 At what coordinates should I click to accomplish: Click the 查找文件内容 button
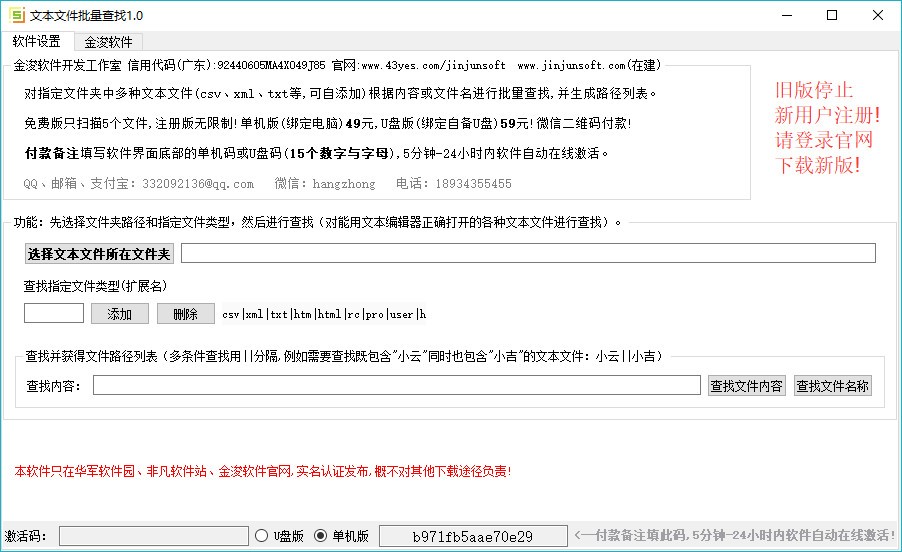click(746, 386)
